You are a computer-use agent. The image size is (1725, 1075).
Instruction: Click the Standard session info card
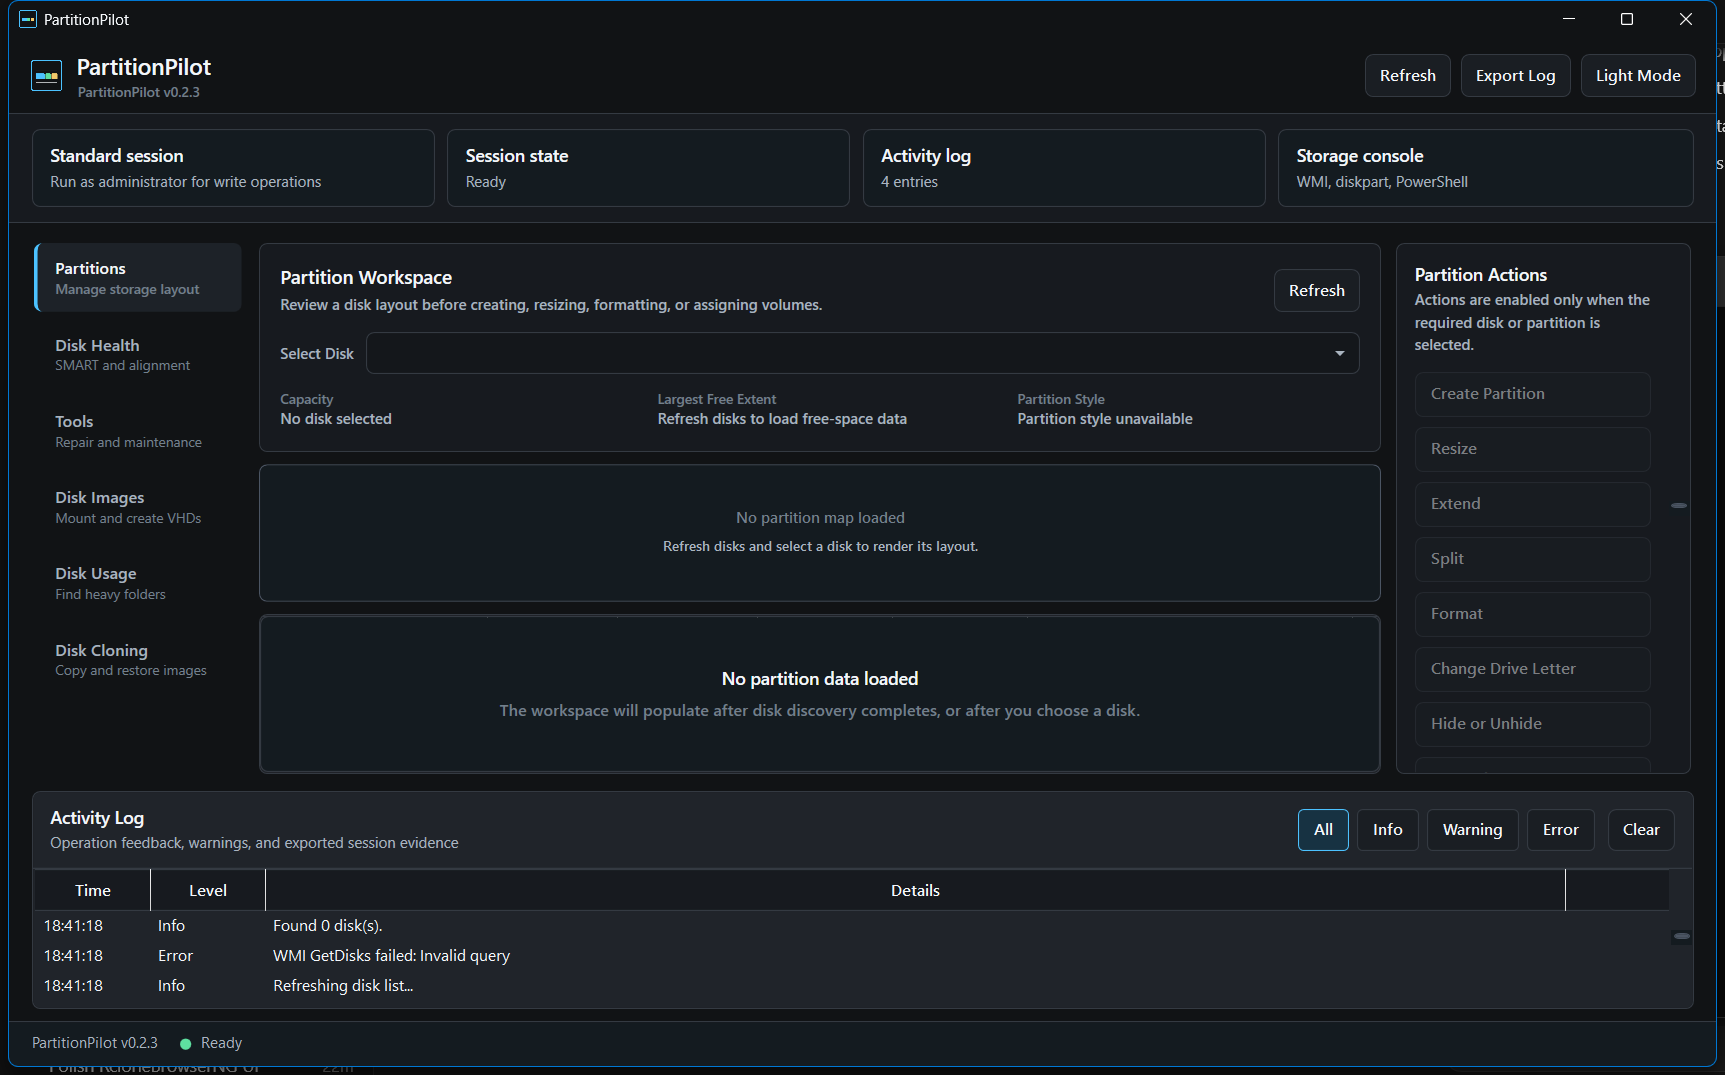[x=233, y=168]
